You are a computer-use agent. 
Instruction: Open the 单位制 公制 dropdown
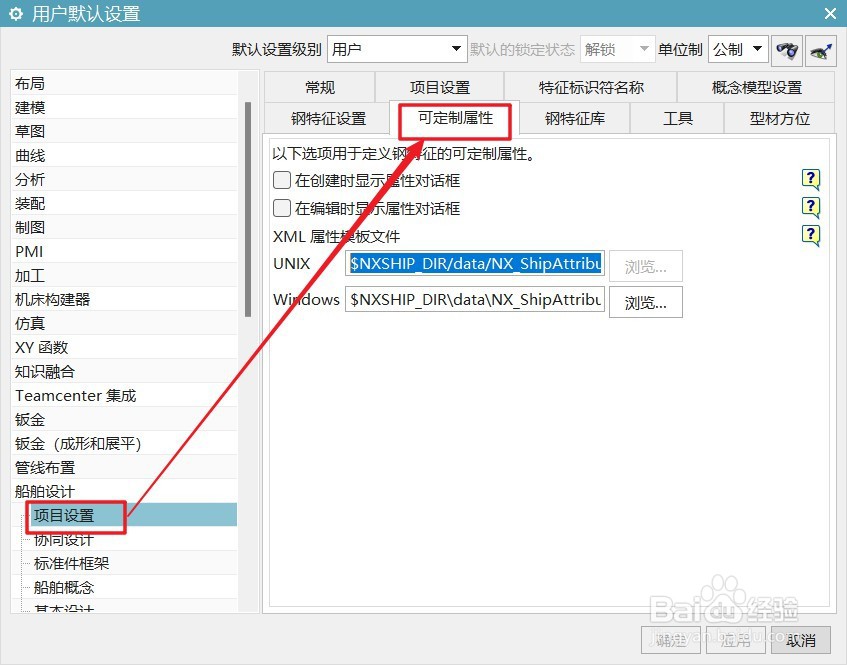[755, 48]
